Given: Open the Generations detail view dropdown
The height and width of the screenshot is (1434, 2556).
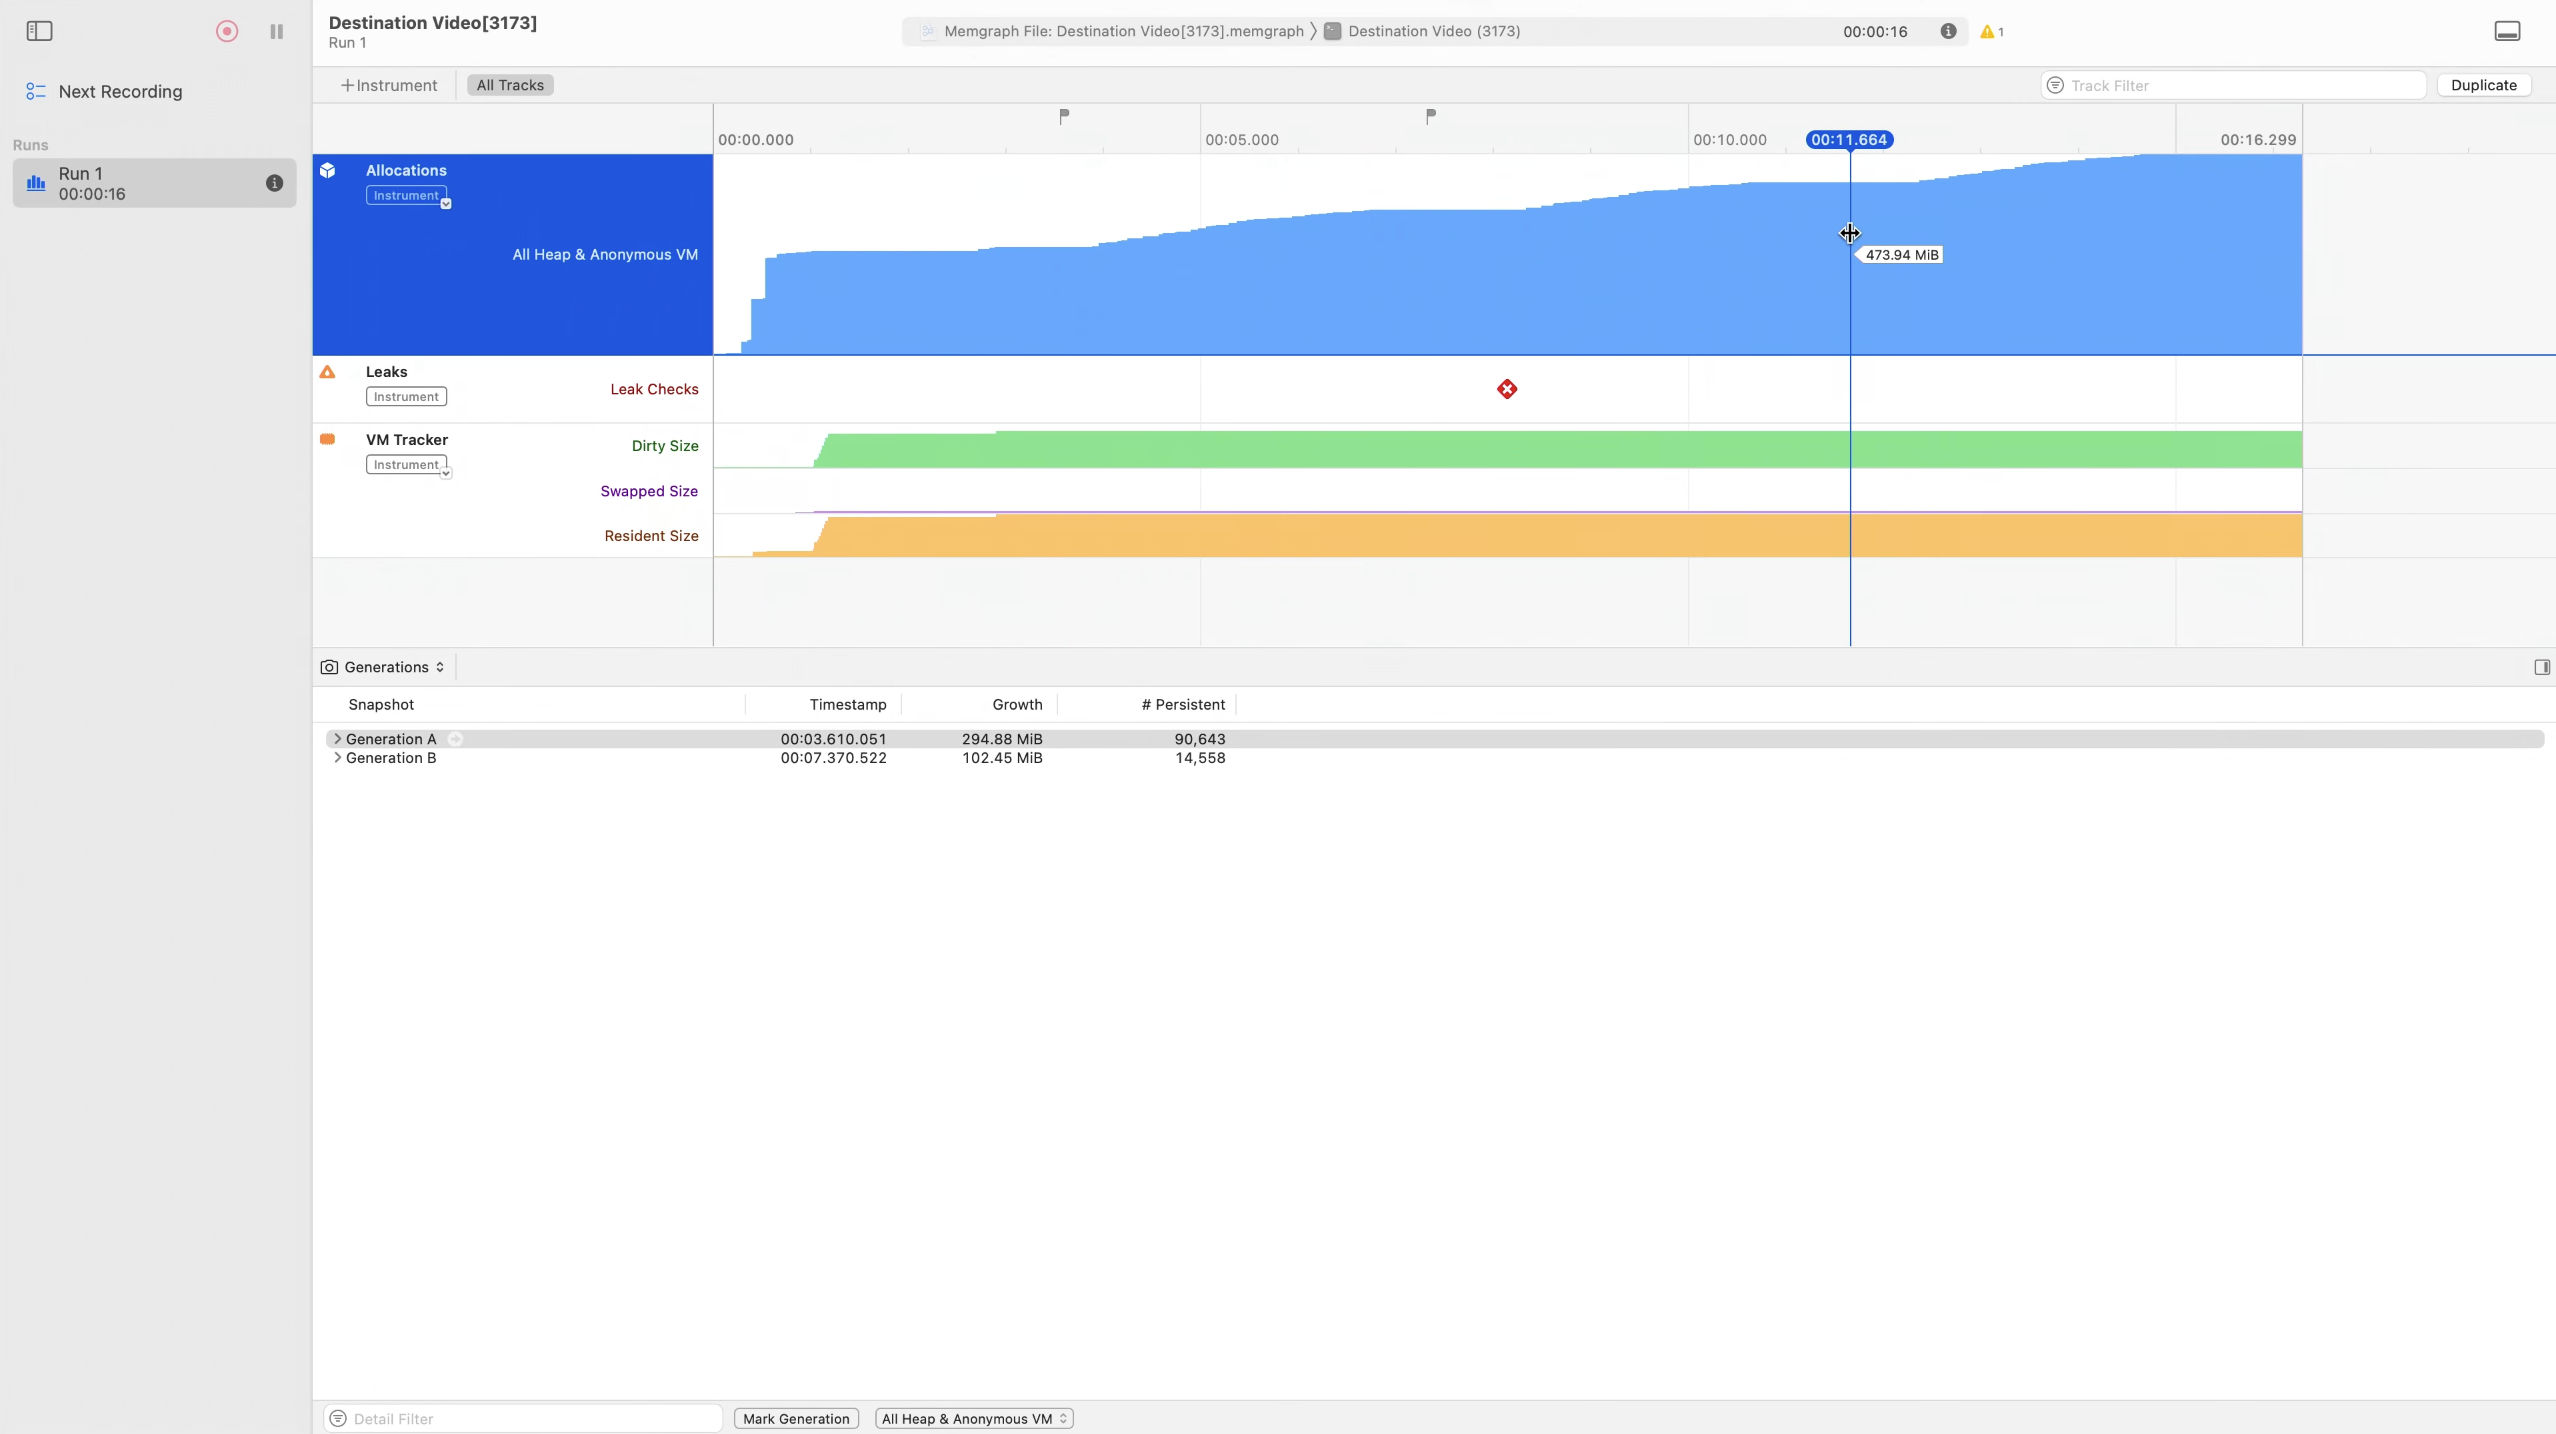Looking at the screenshot, I should [x=384, y=667].
